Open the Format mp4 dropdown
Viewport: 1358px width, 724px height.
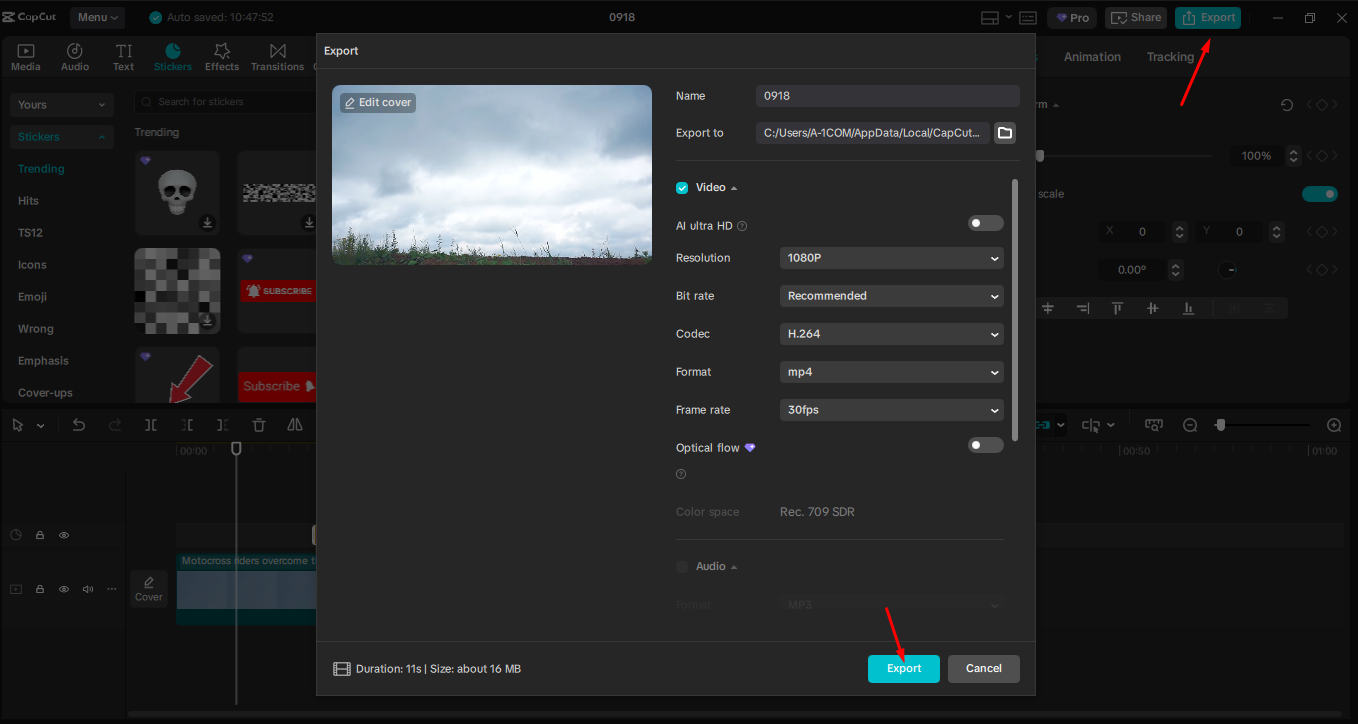pyautogui.click(x=892, y=372)
